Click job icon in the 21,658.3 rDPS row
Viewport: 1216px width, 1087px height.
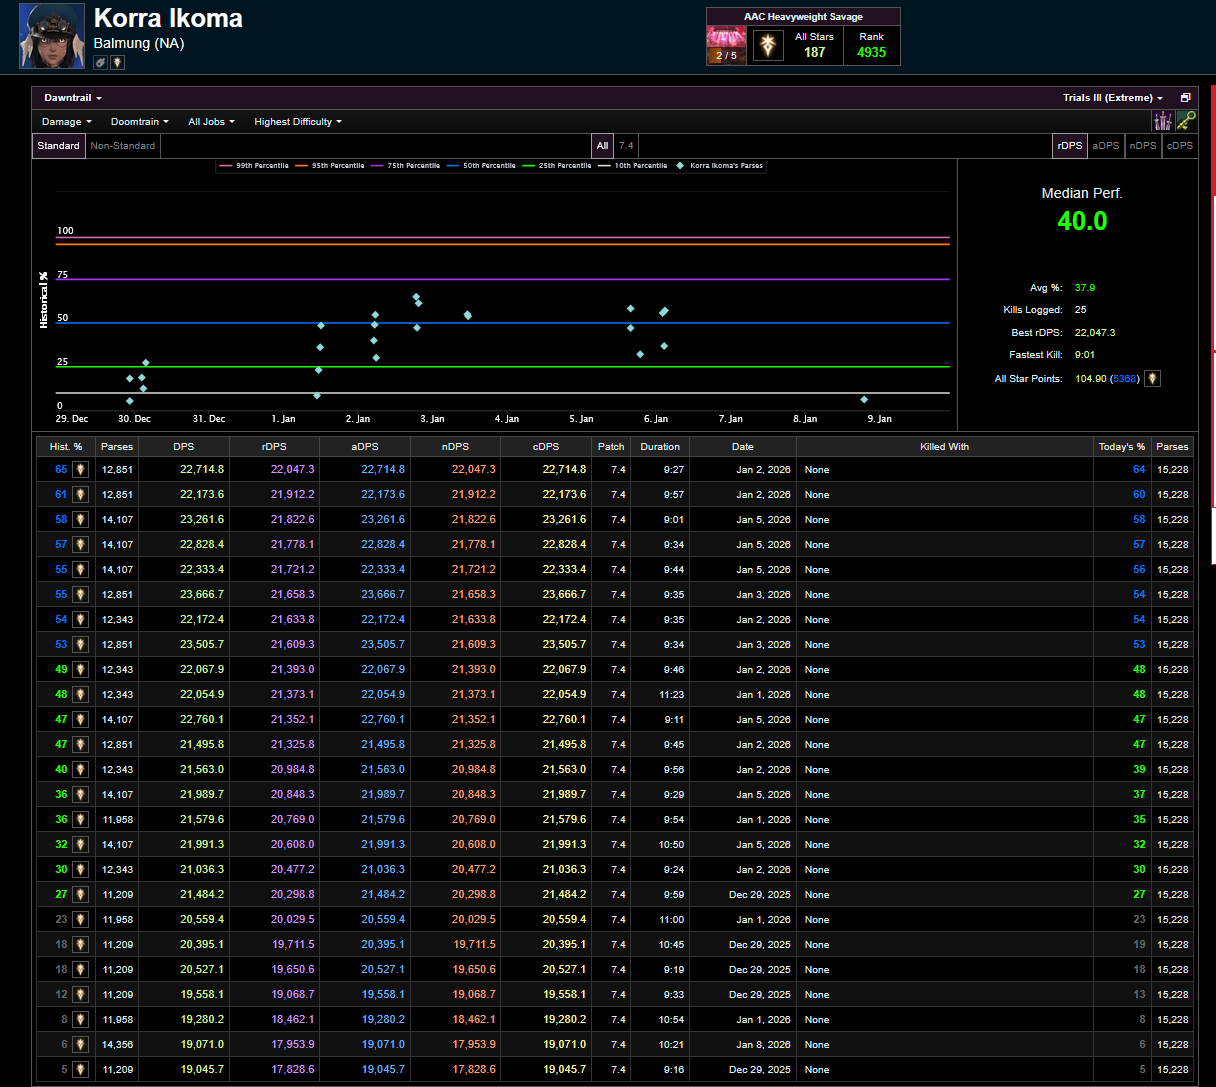point(80,594)
